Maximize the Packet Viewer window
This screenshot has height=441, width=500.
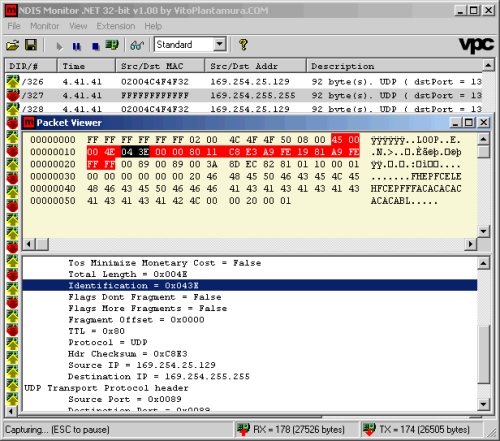(469, 123)
